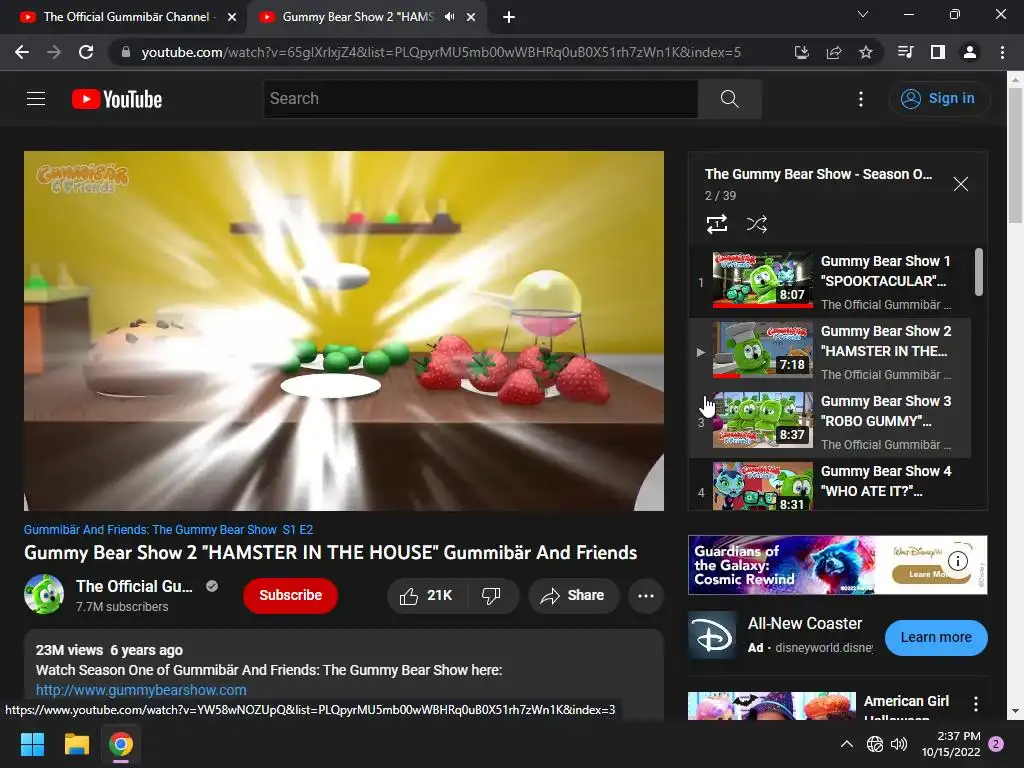Open the channel avatar of Gummibär
This screenshot has width=1024, height=768.
44,594
